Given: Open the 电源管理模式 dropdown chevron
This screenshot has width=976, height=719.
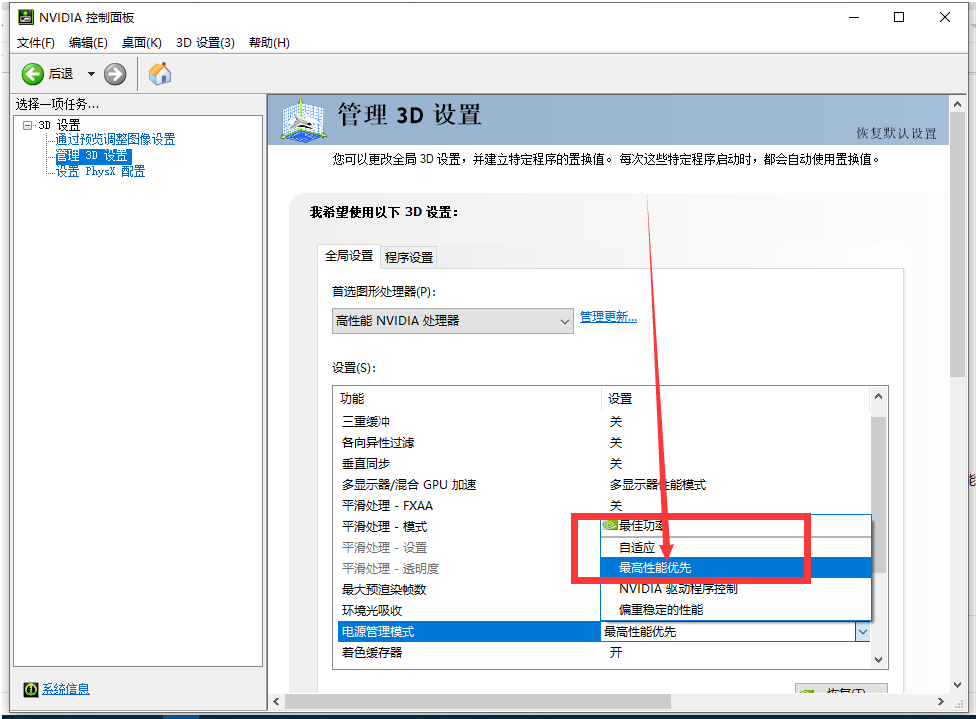Looking at the screenshot, I should (x=862, y=631).
